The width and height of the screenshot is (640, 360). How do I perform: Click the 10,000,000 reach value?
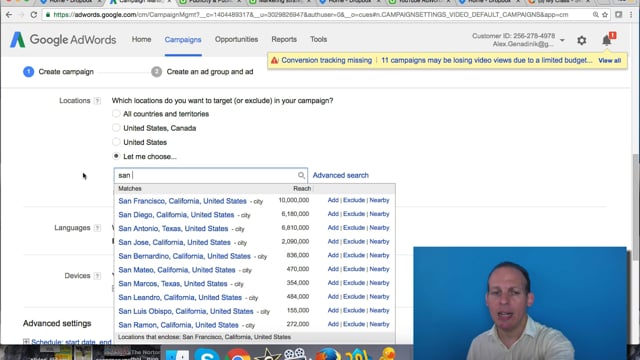tap(293, 200)
